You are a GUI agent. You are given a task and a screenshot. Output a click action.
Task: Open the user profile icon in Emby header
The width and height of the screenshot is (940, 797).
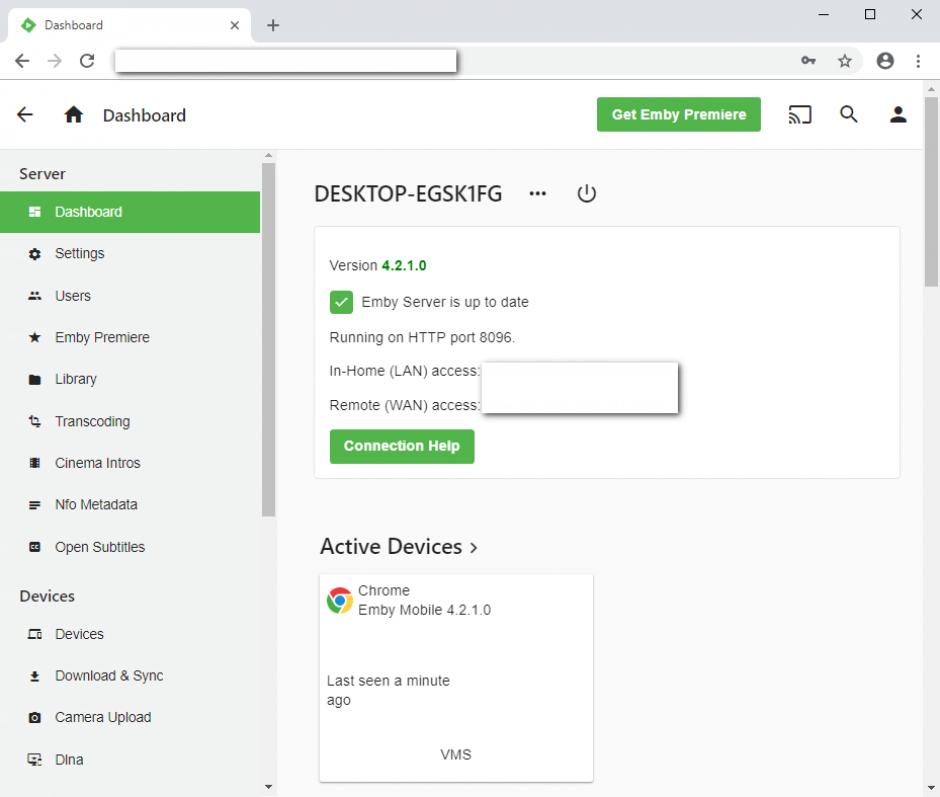tap(897, 115)
